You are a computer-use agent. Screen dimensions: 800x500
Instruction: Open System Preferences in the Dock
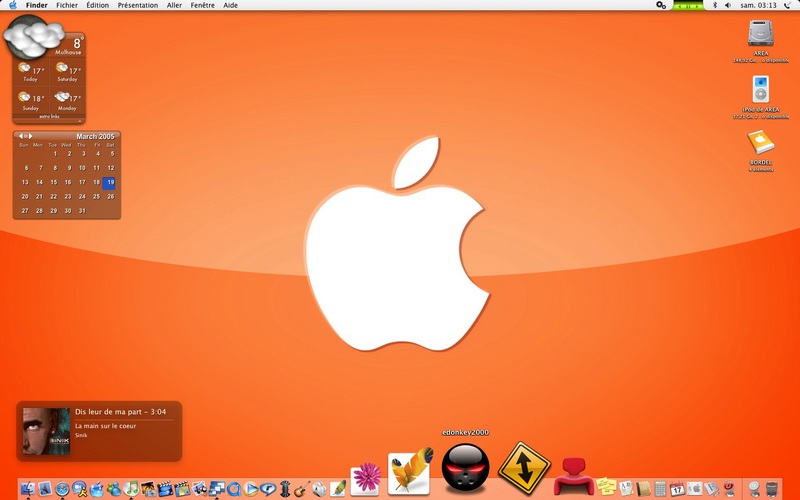(x=694, y=488)
